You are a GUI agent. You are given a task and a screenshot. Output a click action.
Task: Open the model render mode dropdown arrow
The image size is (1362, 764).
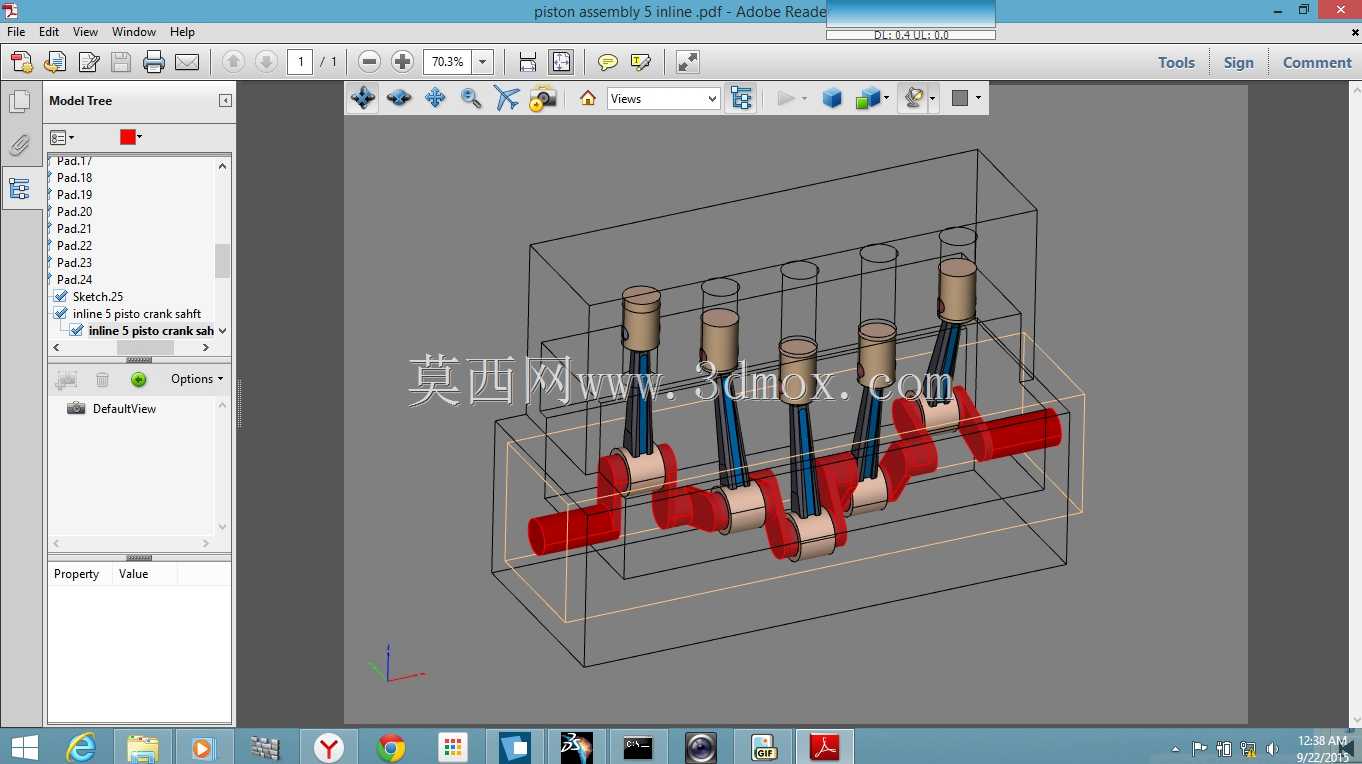(x=887, y=98)
